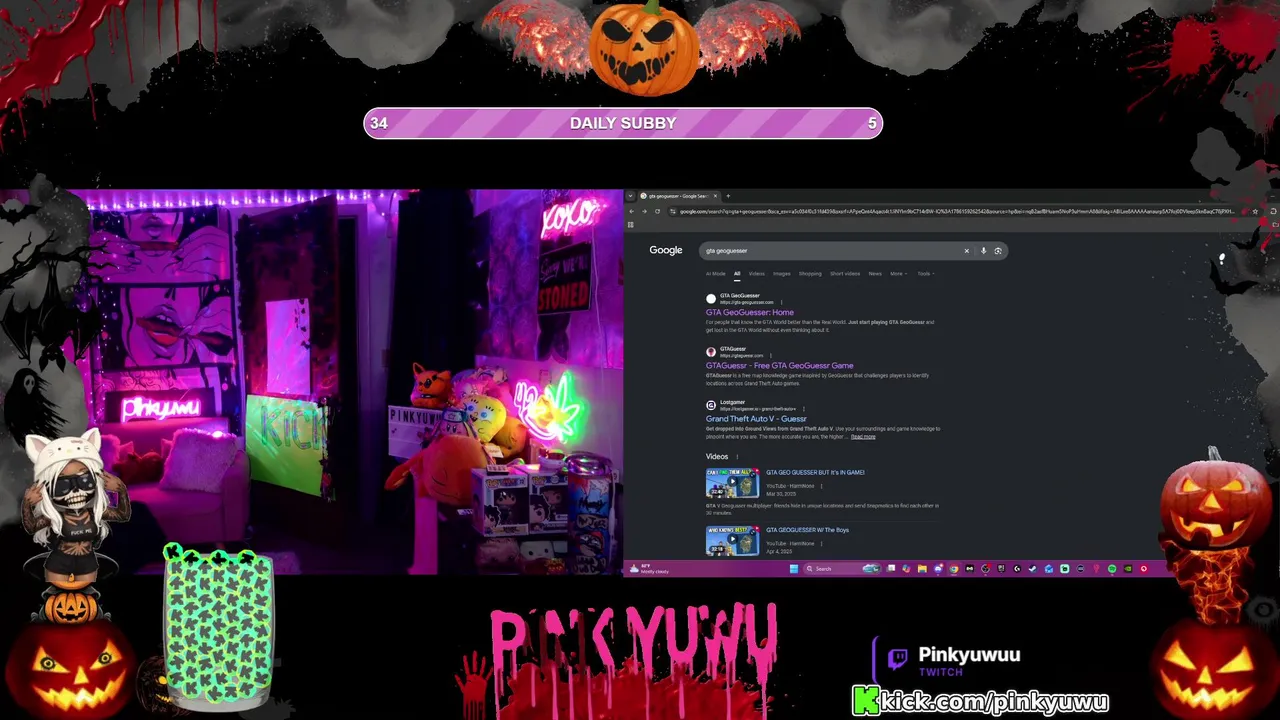Switch to the Videos search tab
The height and width of the screenshot is (720, 1280).
(757, 274)
